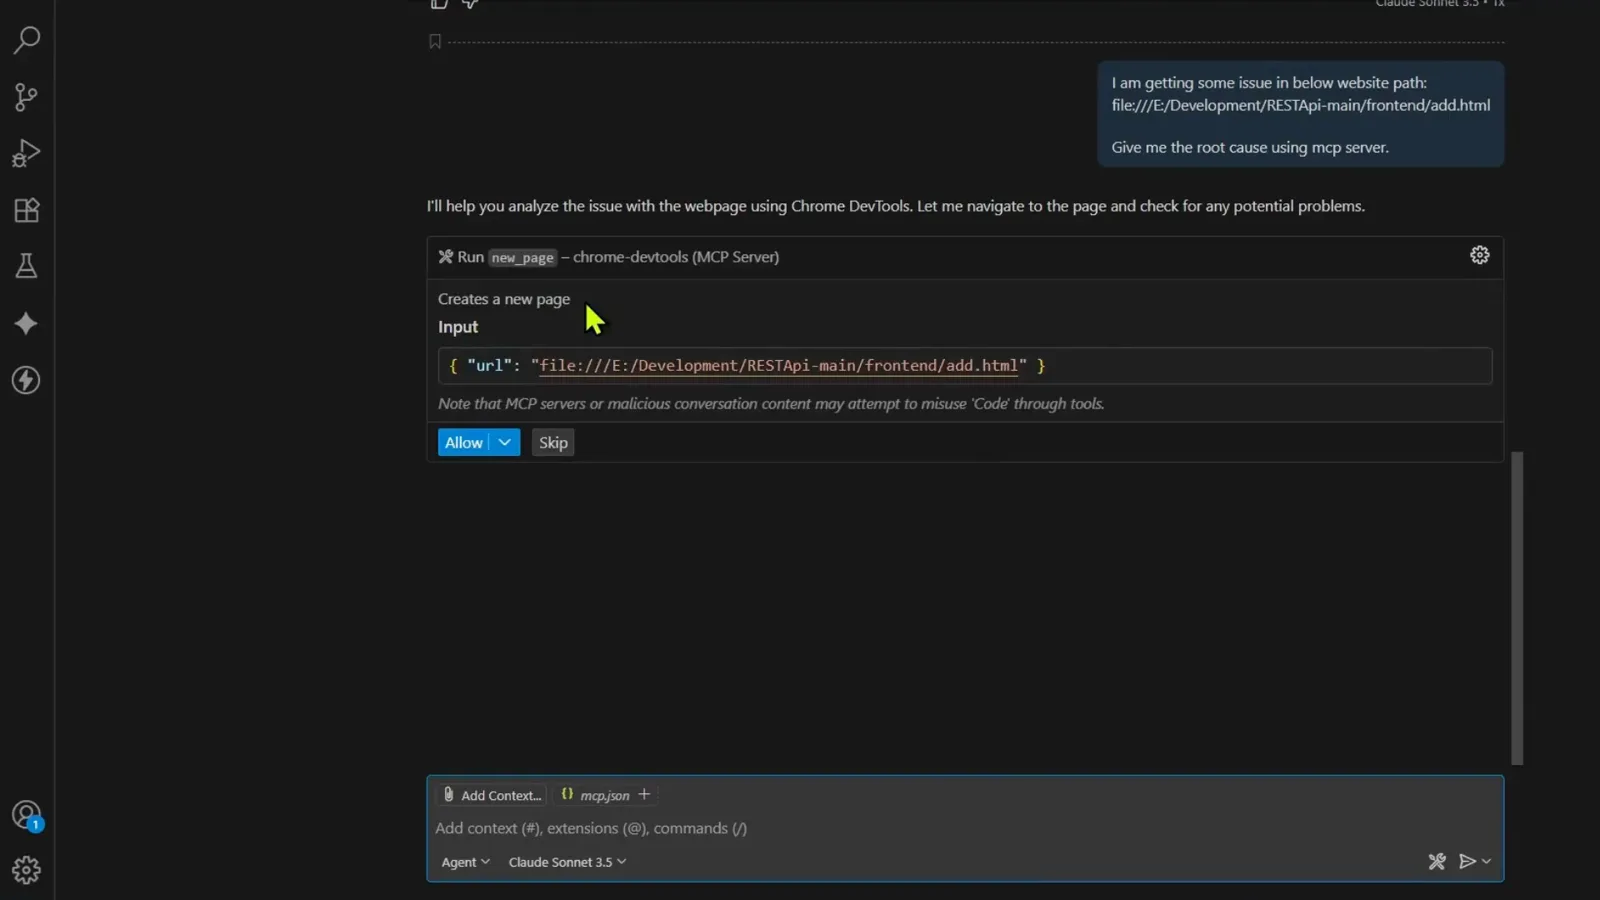Screen dimensions: 1600x900
Task: Open the Source Control view
Action: [26, 97]
